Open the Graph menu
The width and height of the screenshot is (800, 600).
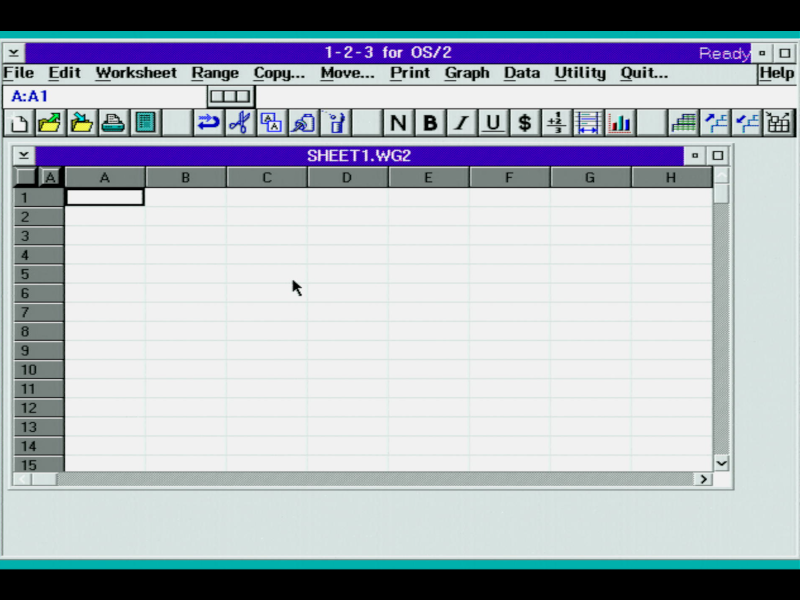click(467, 73)
